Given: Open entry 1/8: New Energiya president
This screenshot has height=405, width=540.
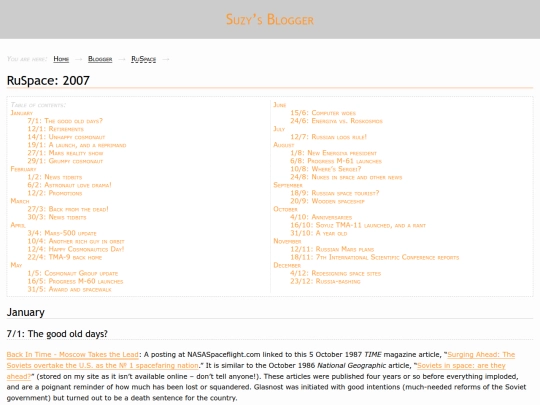Looking at the screenshot, I should pos(333,153).
